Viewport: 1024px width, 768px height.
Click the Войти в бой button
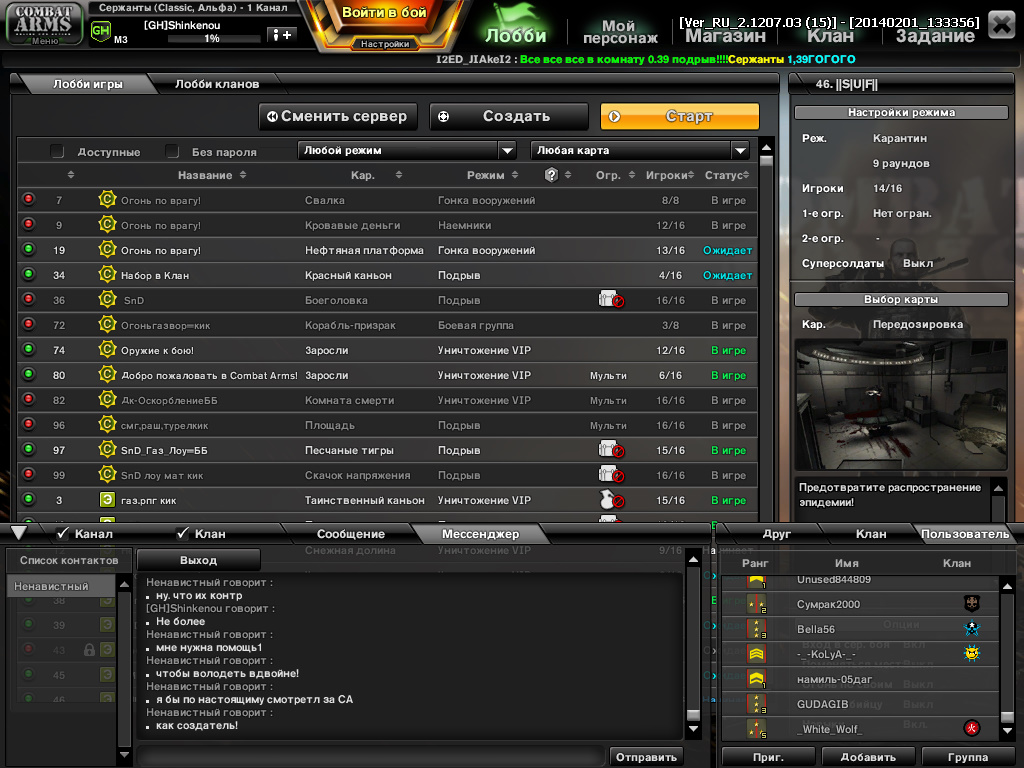[384, 14]
